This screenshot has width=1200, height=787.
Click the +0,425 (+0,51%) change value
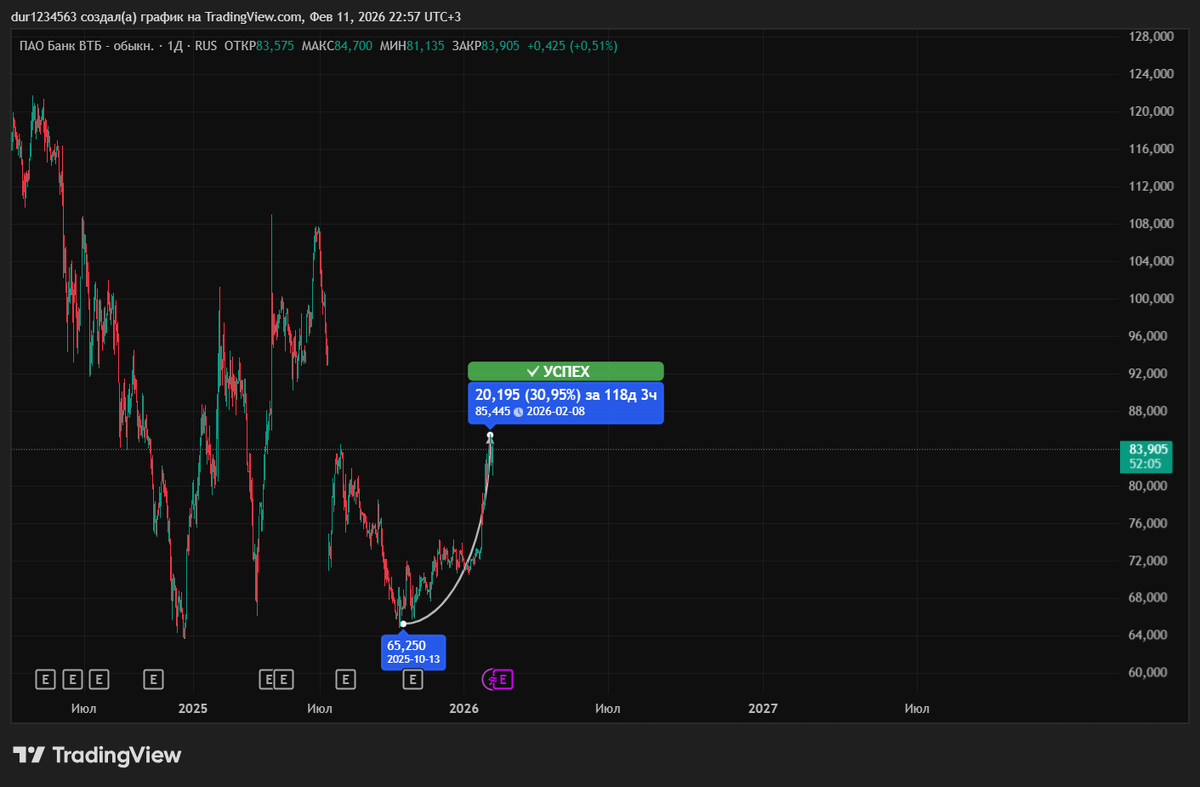(572, 46)
